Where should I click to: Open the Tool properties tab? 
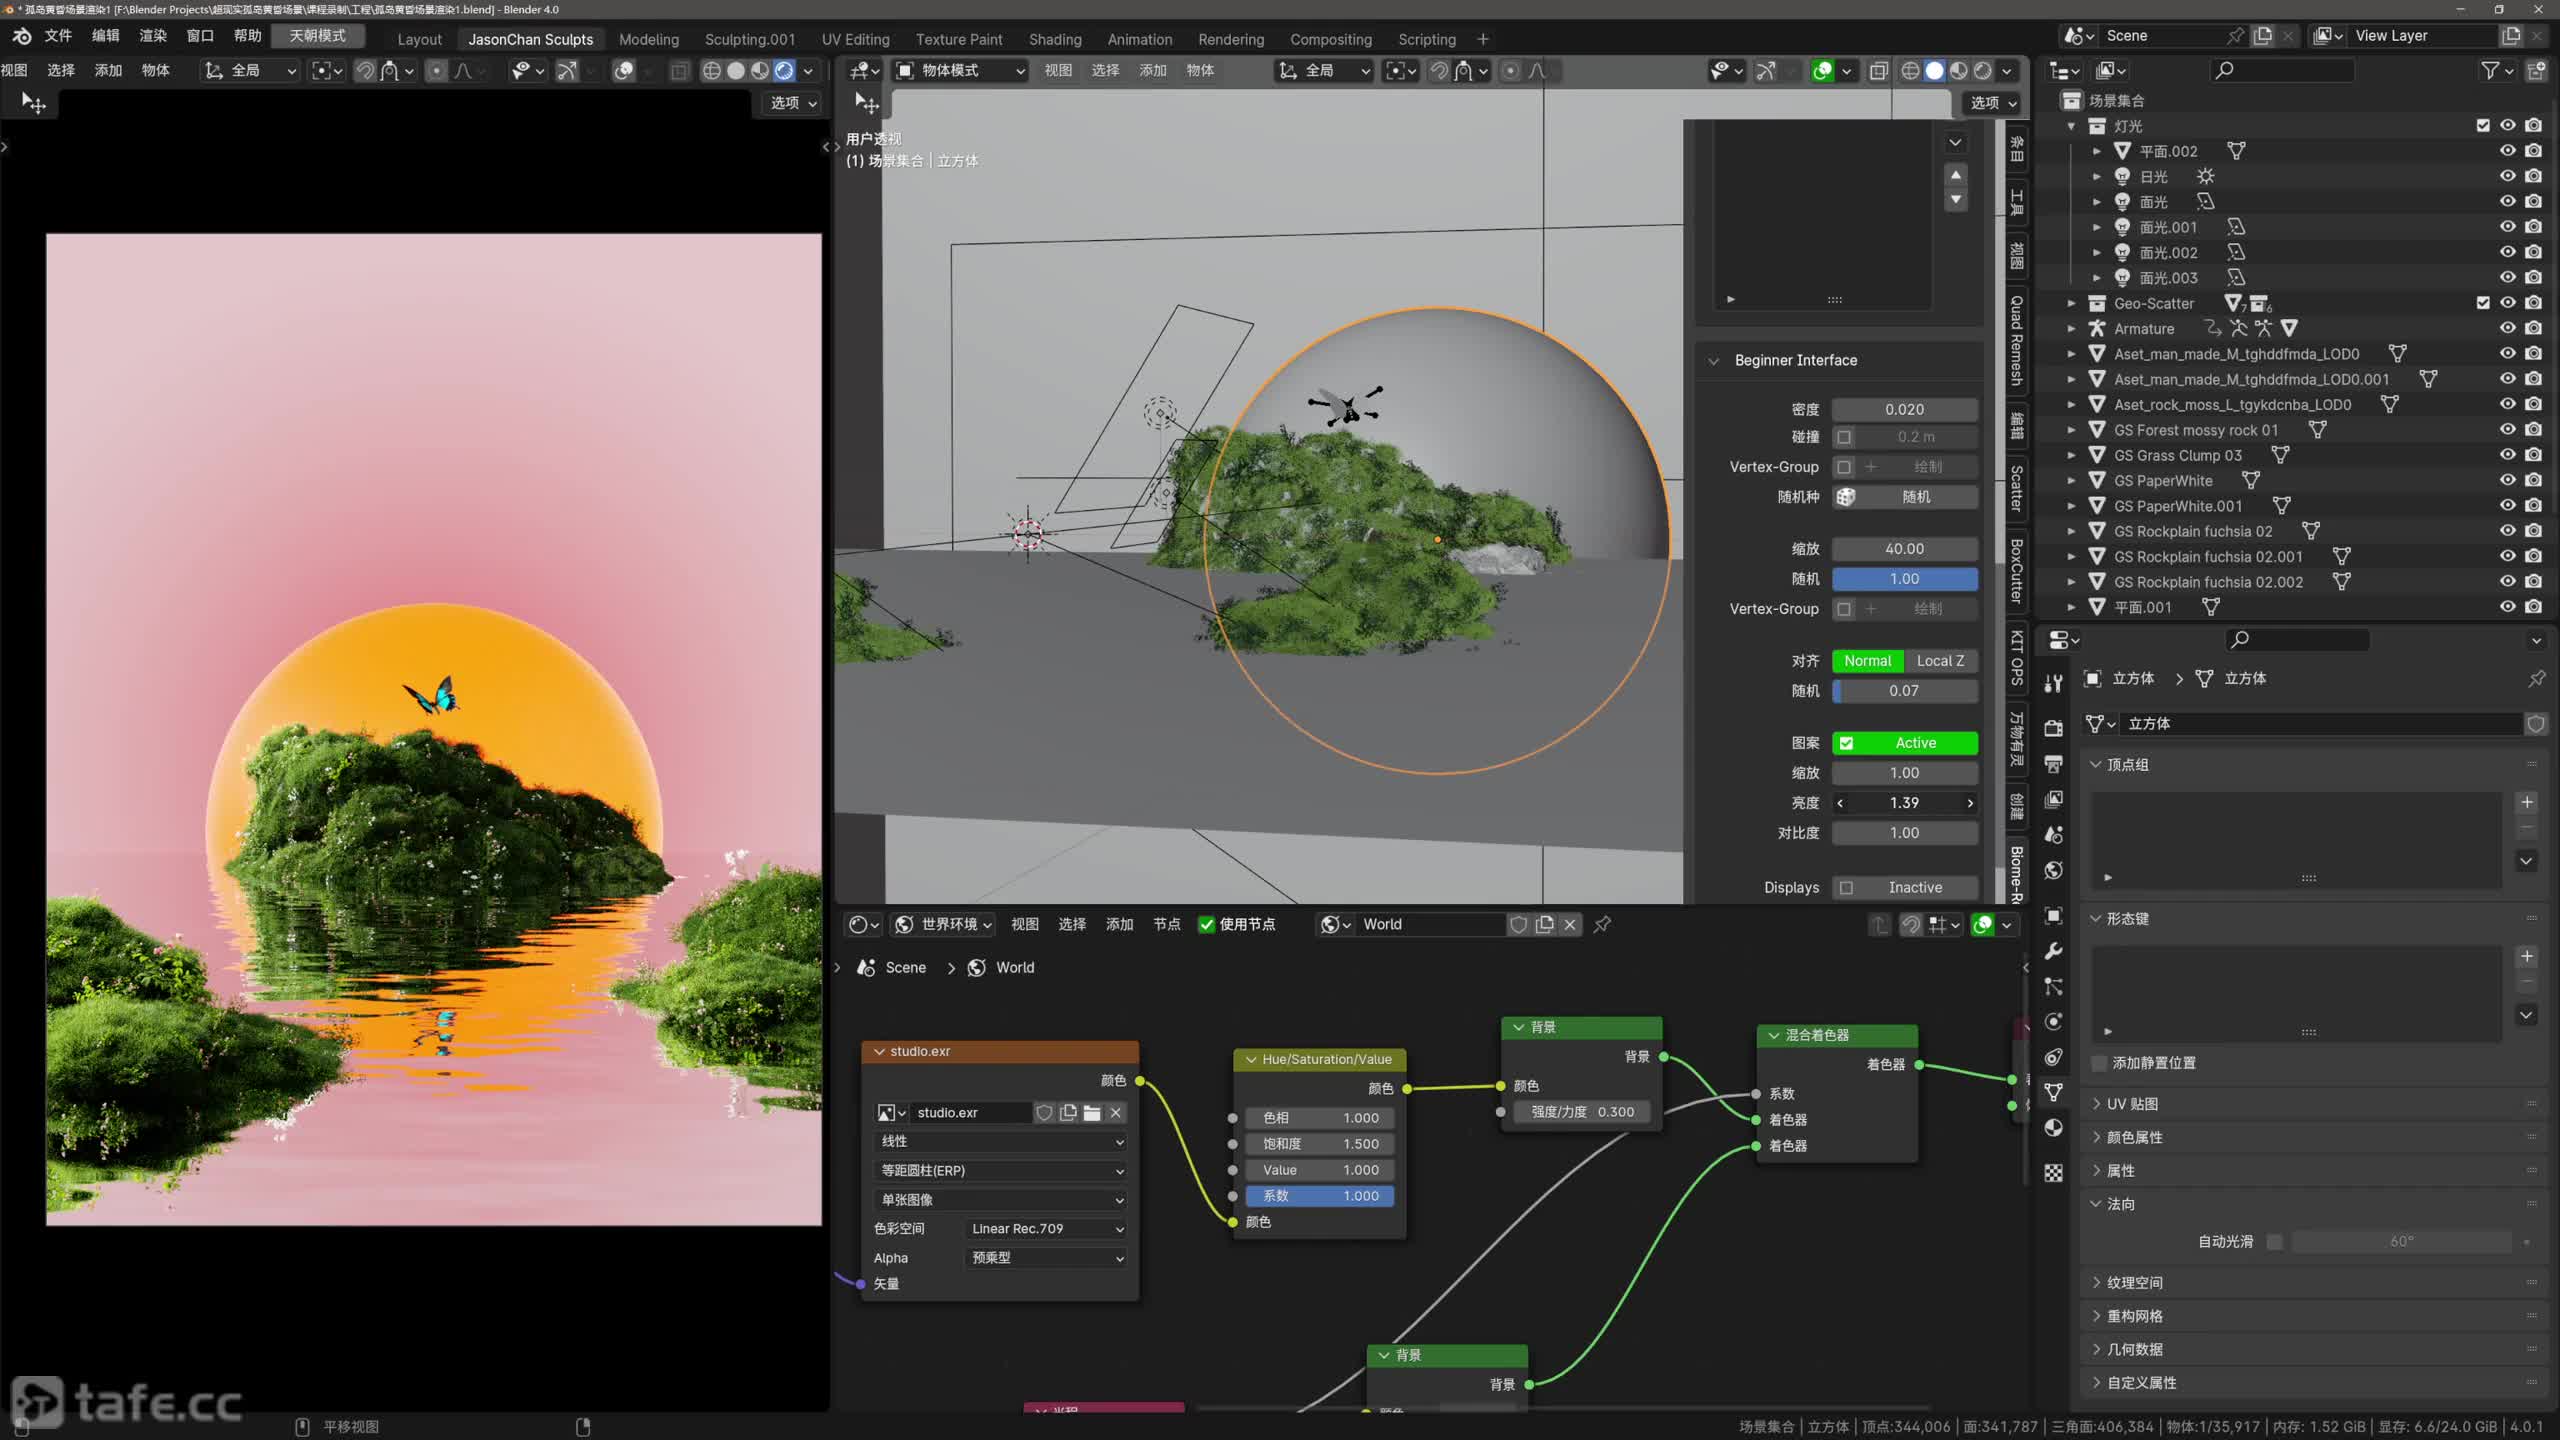(x=2053, y=683)
